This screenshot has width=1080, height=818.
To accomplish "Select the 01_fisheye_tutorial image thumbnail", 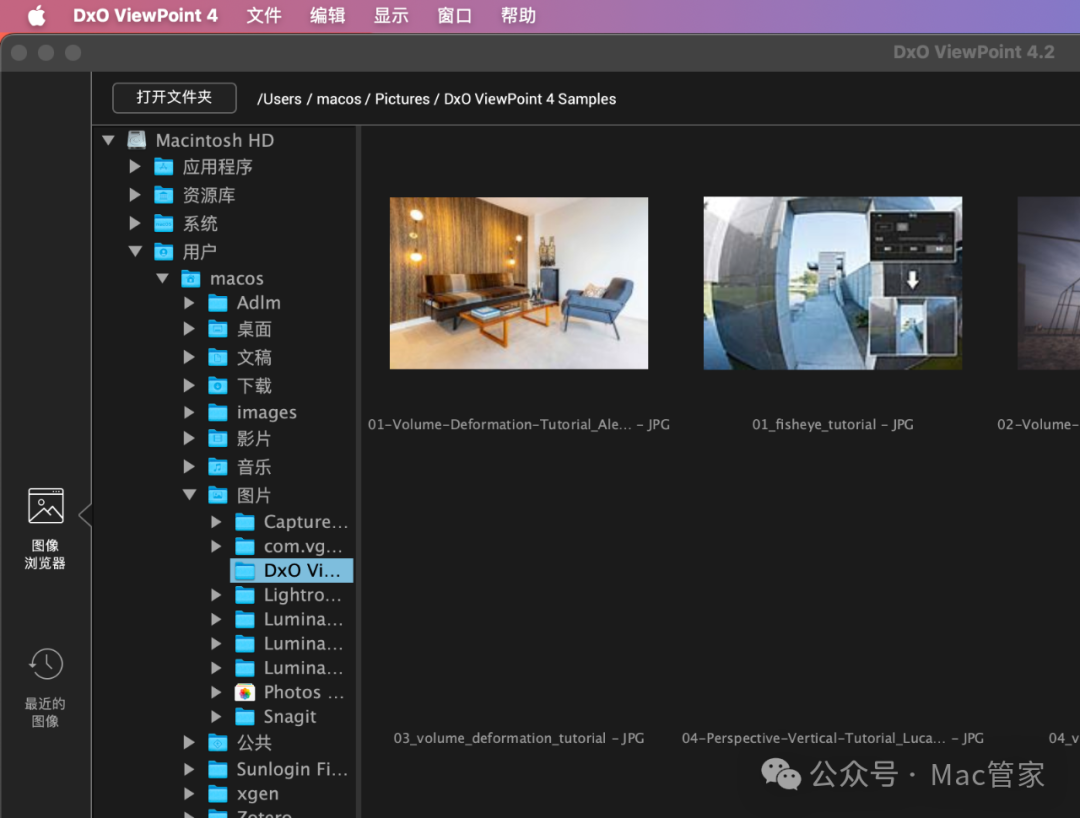I will click(832, 283).
